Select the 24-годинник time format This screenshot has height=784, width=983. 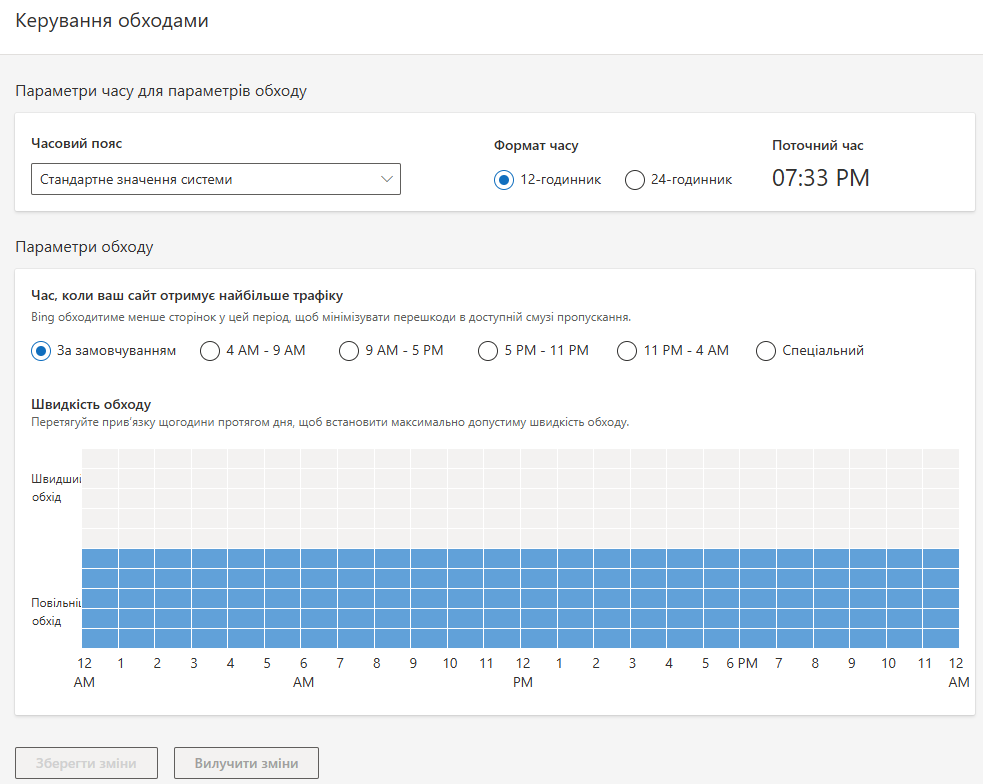click(634, 180)
